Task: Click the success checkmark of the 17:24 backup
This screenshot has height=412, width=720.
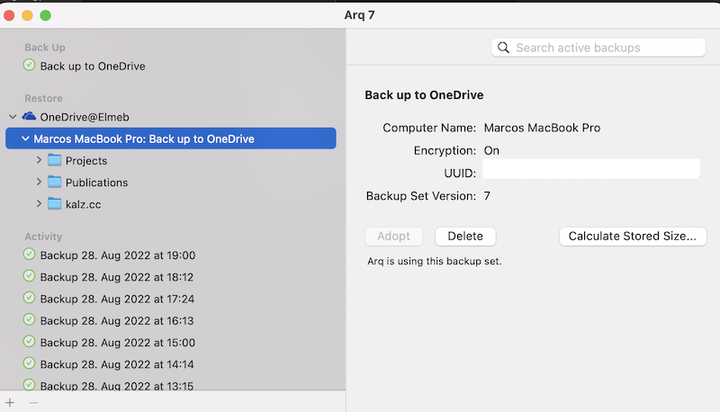Action: [29, 298]
